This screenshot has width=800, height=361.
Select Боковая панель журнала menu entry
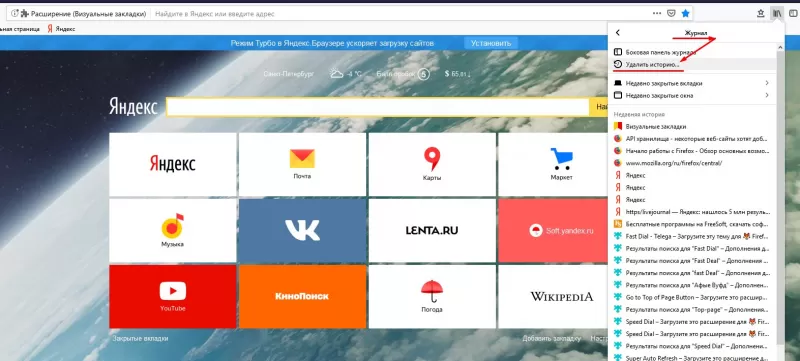click(x=692, y=52)
